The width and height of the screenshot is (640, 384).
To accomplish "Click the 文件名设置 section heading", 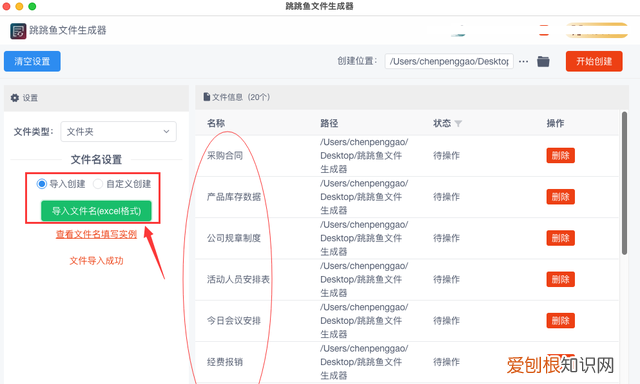I will click(96, 160).
